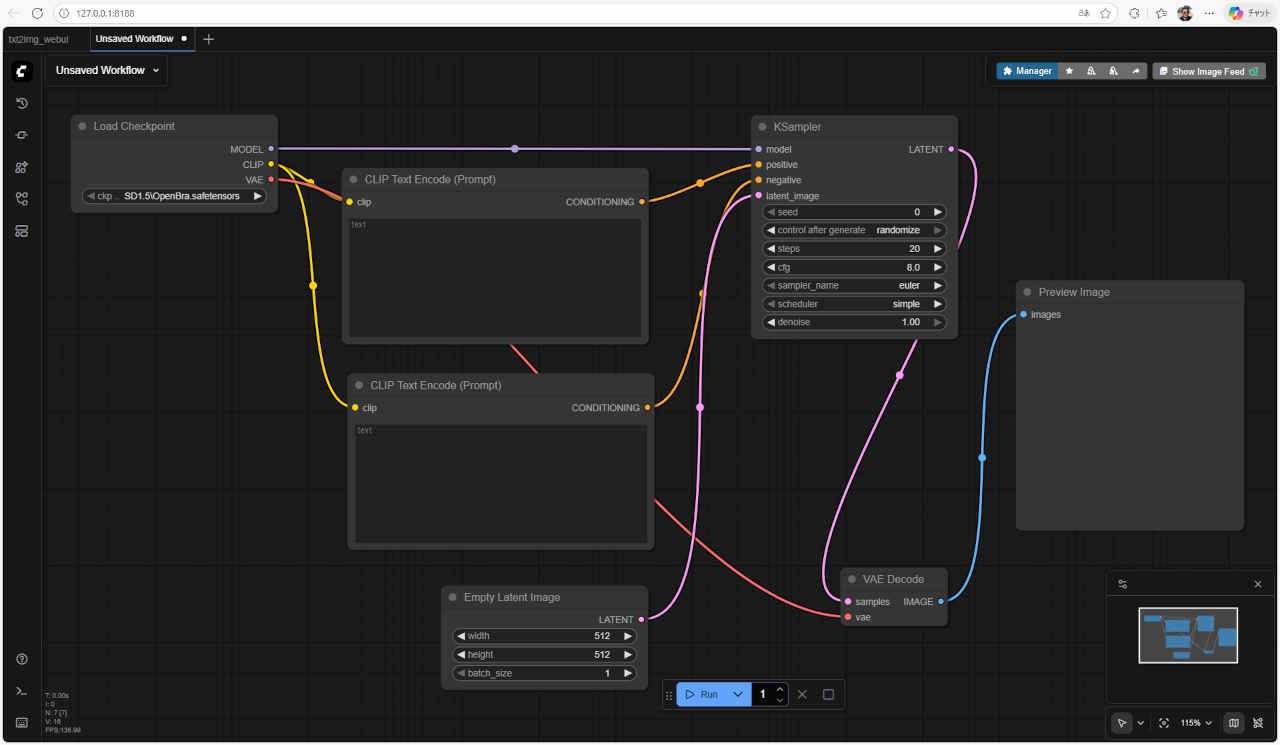The width and height of the screenshot is (1280, 745).
Task: Open the templates sidebar icon
Action: [22, 231]
